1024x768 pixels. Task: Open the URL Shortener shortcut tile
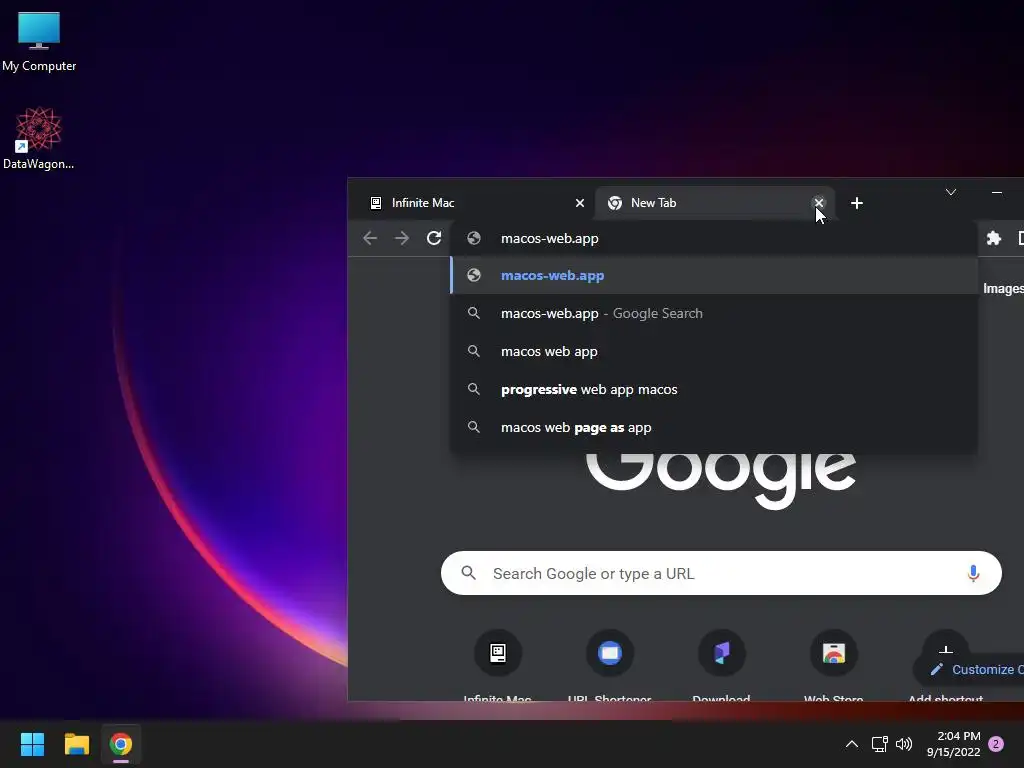(610, 665)
